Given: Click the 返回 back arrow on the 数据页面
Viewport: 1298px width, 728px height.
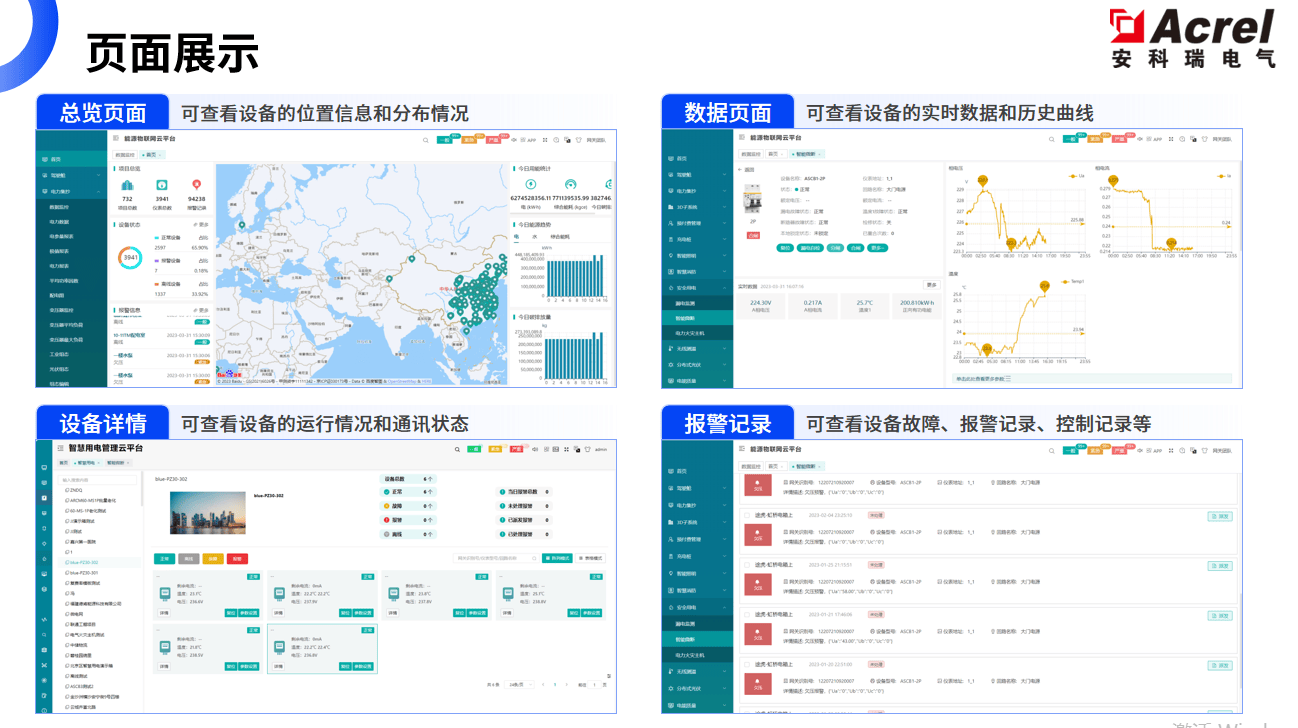Looking at the screenshot, I should pos(740,170).
